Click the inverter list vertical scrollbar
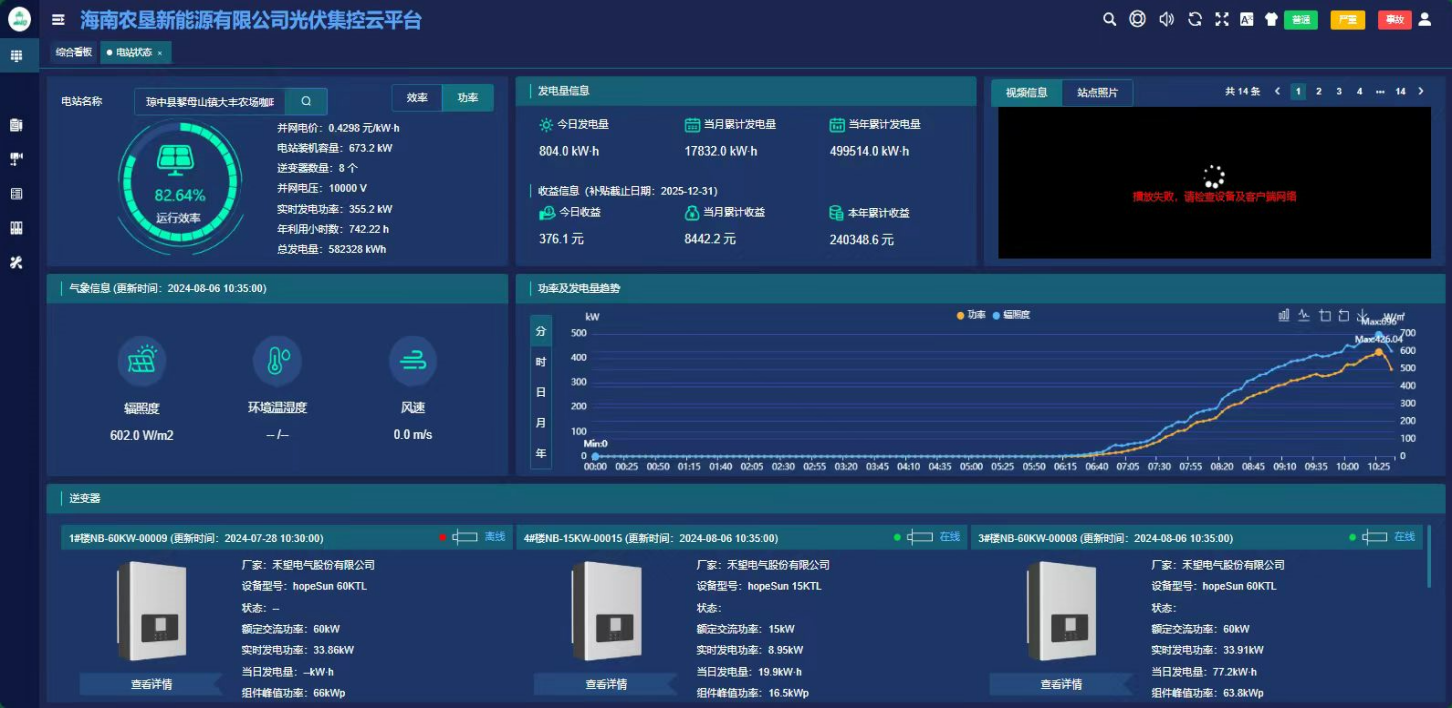The image size is (1452, 708). 1429,557
